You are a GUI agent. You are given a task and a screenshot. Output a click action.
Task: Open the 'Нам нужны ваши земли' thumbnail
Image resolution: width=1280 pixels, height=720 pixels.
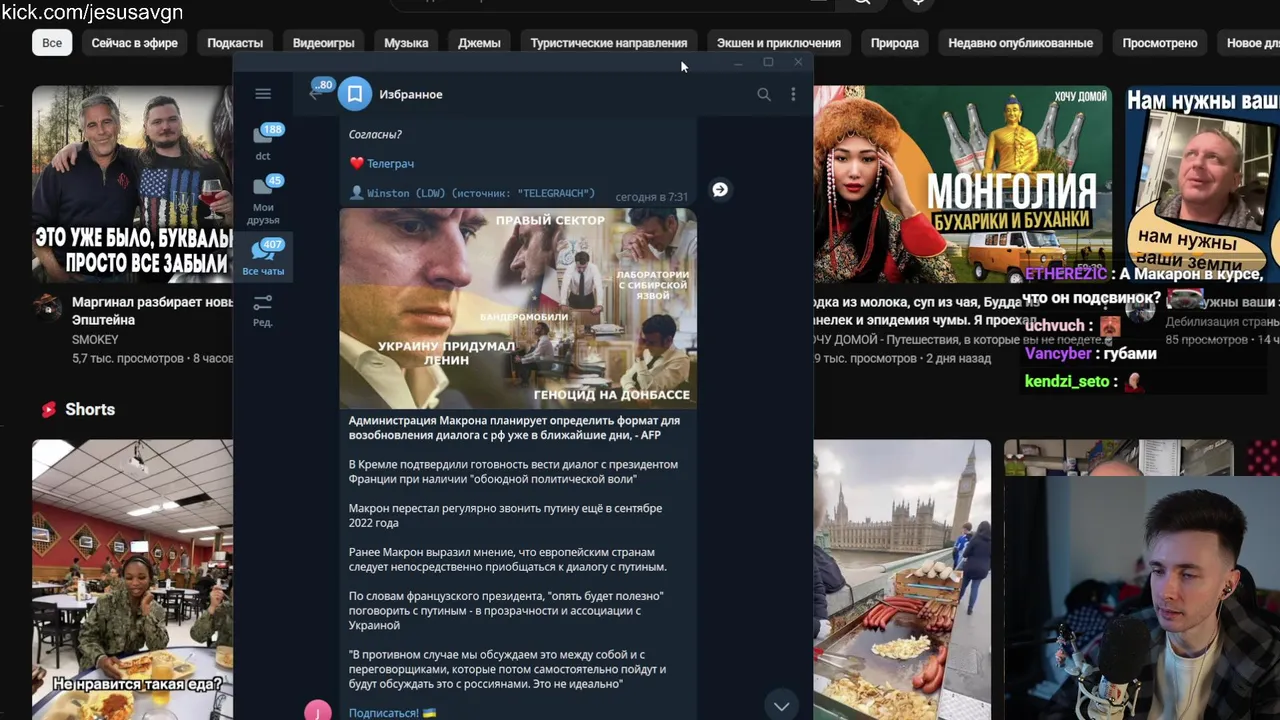pos(1202,184)
